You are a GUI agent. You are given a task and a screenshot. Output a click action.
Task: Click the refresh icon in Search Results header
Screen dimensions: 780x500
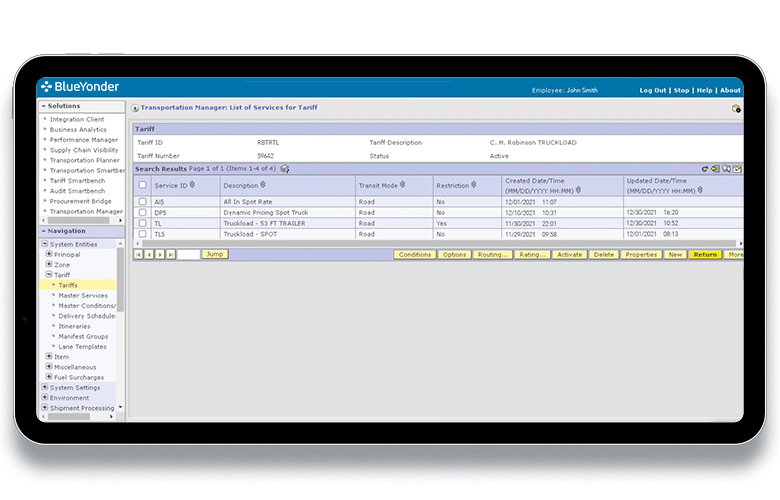[704, 169]
